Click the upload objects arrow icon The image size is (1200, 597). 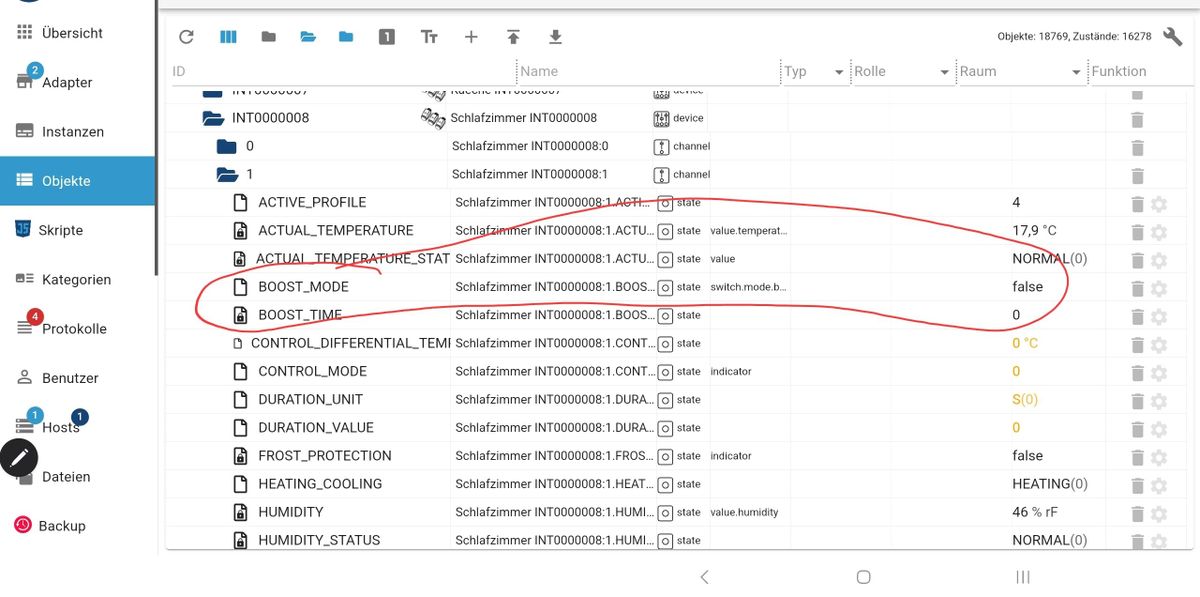click(513, 37)
